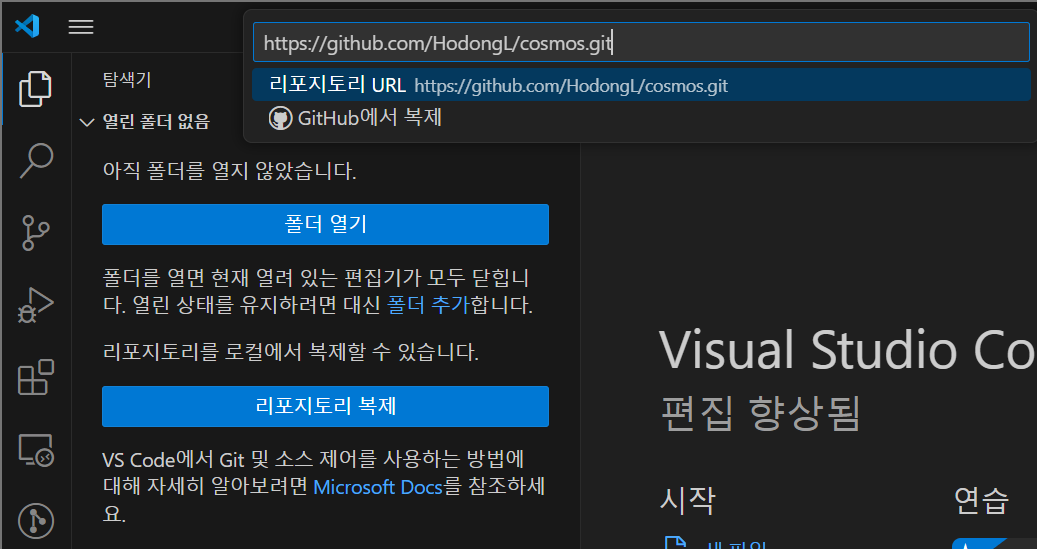Viewport: 1037px width, 549px height.
Task: Open the Source Control view
Action: tap(36, 233)
